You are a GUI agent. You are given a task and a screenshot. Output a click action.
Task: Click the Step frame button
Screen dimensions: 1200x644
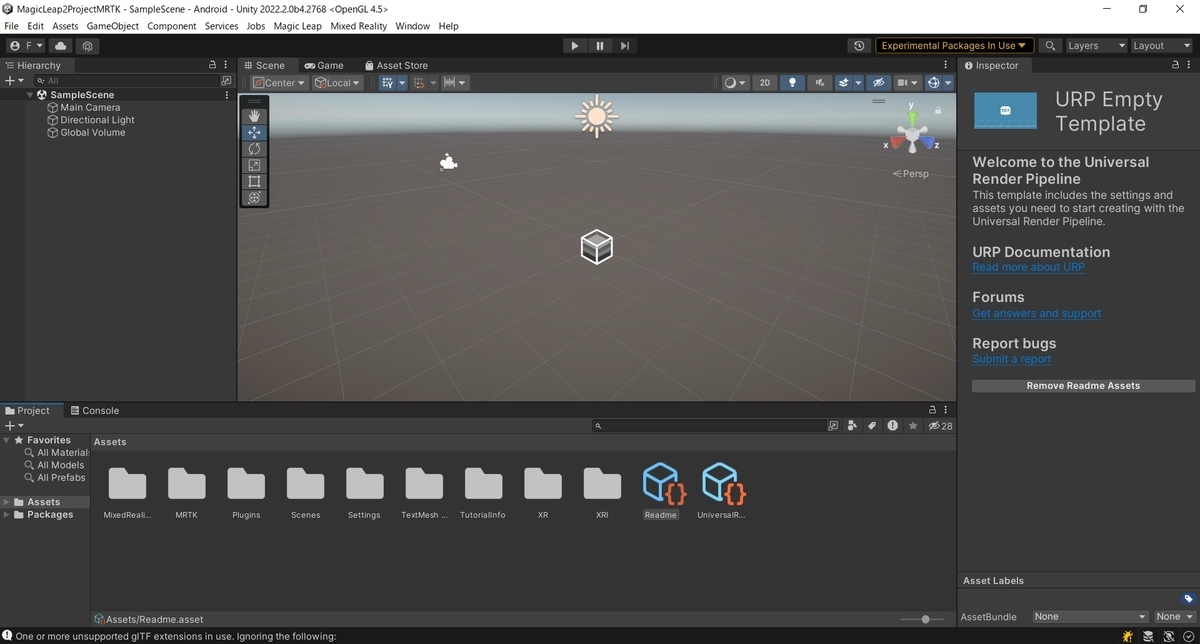coord(625,46)
